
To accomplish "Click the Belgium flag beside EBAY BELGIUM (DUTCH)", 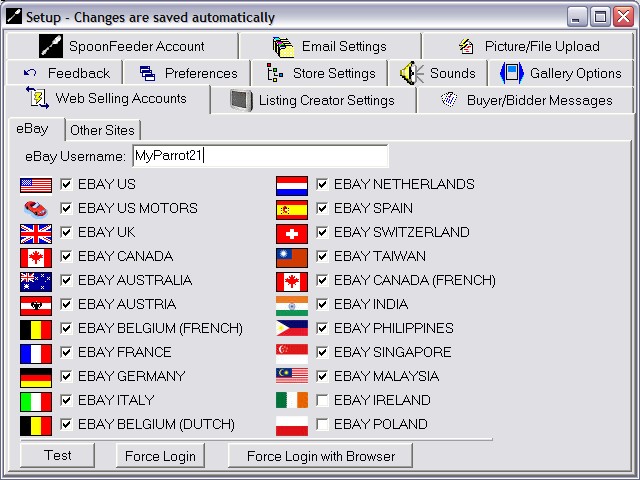I will click(x=36, y=426).
